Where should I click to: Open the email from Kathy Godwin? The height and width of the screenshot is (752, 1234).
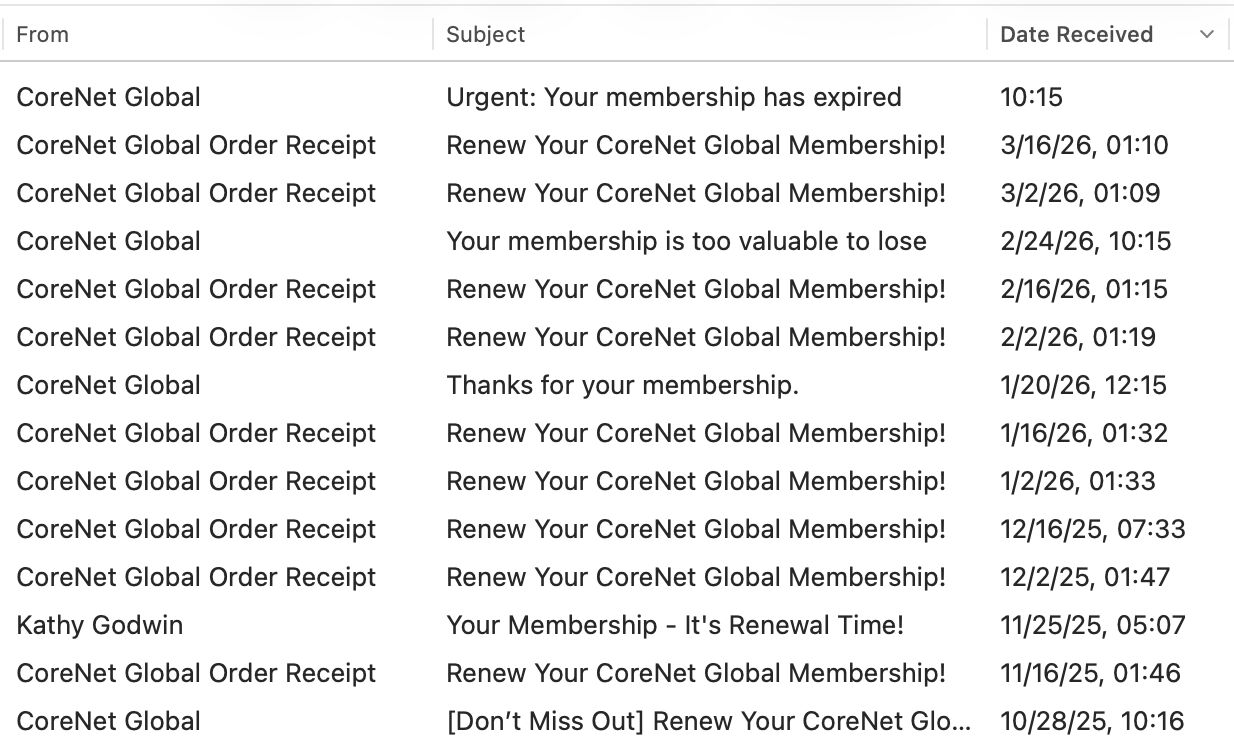pyautogui.click(x=100, y=625)
